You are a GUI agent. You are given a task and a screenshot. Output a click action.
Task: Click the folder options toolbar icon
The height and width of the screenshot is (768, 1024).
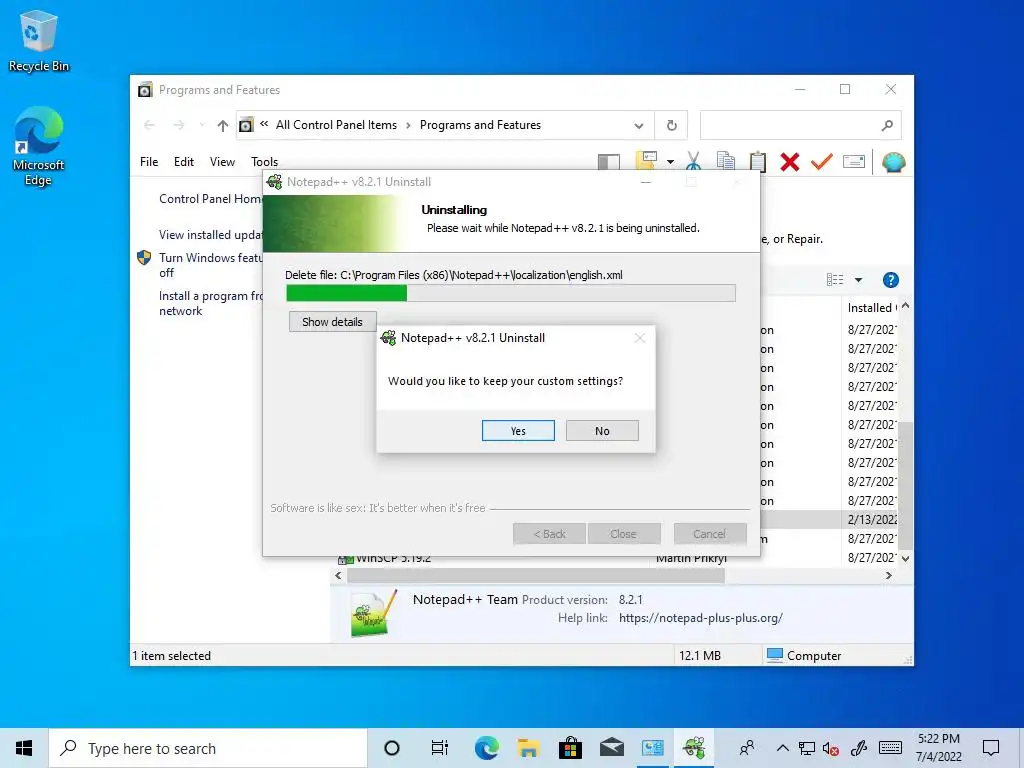coord(646,161)
